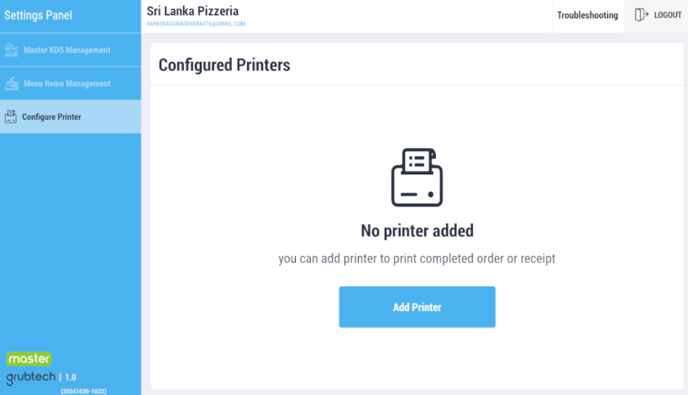Click the build number 20241030-1622 text
This screenshot has height=395, width=688.
(83, 391)
